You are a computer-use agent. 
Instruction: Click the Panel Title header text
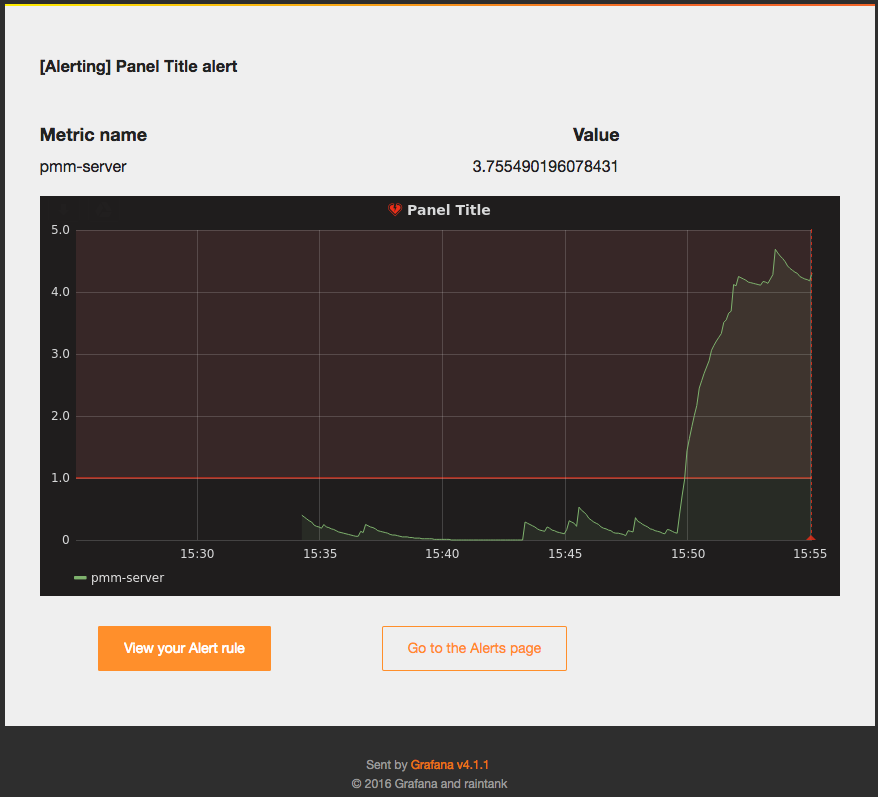(450, 210)
